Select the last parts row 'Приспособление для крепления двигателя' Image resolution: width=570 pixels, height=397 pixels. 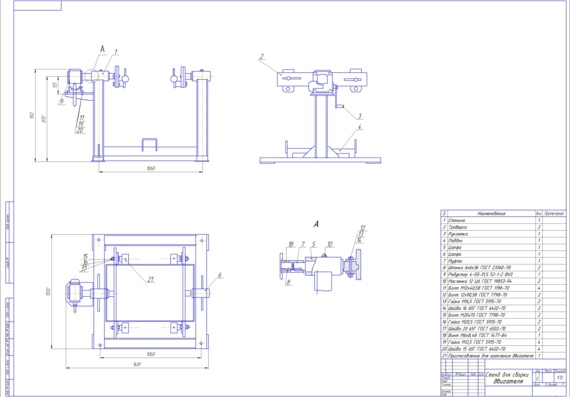[x=503, y=356]
